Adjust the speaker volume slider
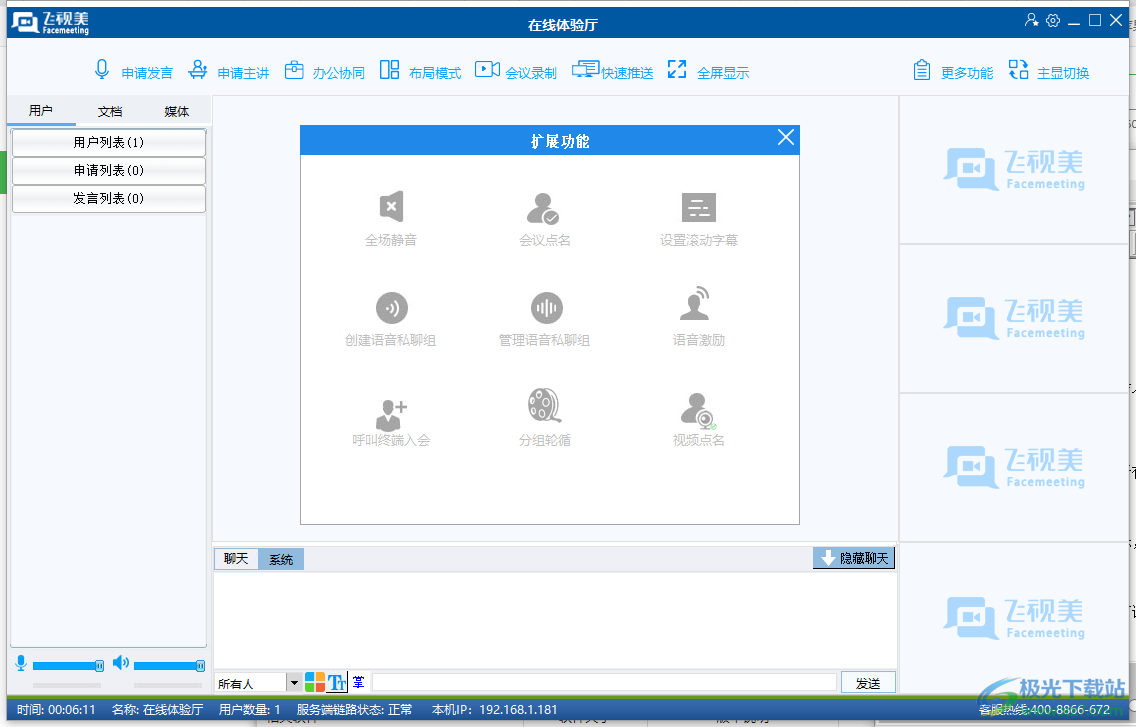Screen dimensions: 1136x727 pos(166,665)
